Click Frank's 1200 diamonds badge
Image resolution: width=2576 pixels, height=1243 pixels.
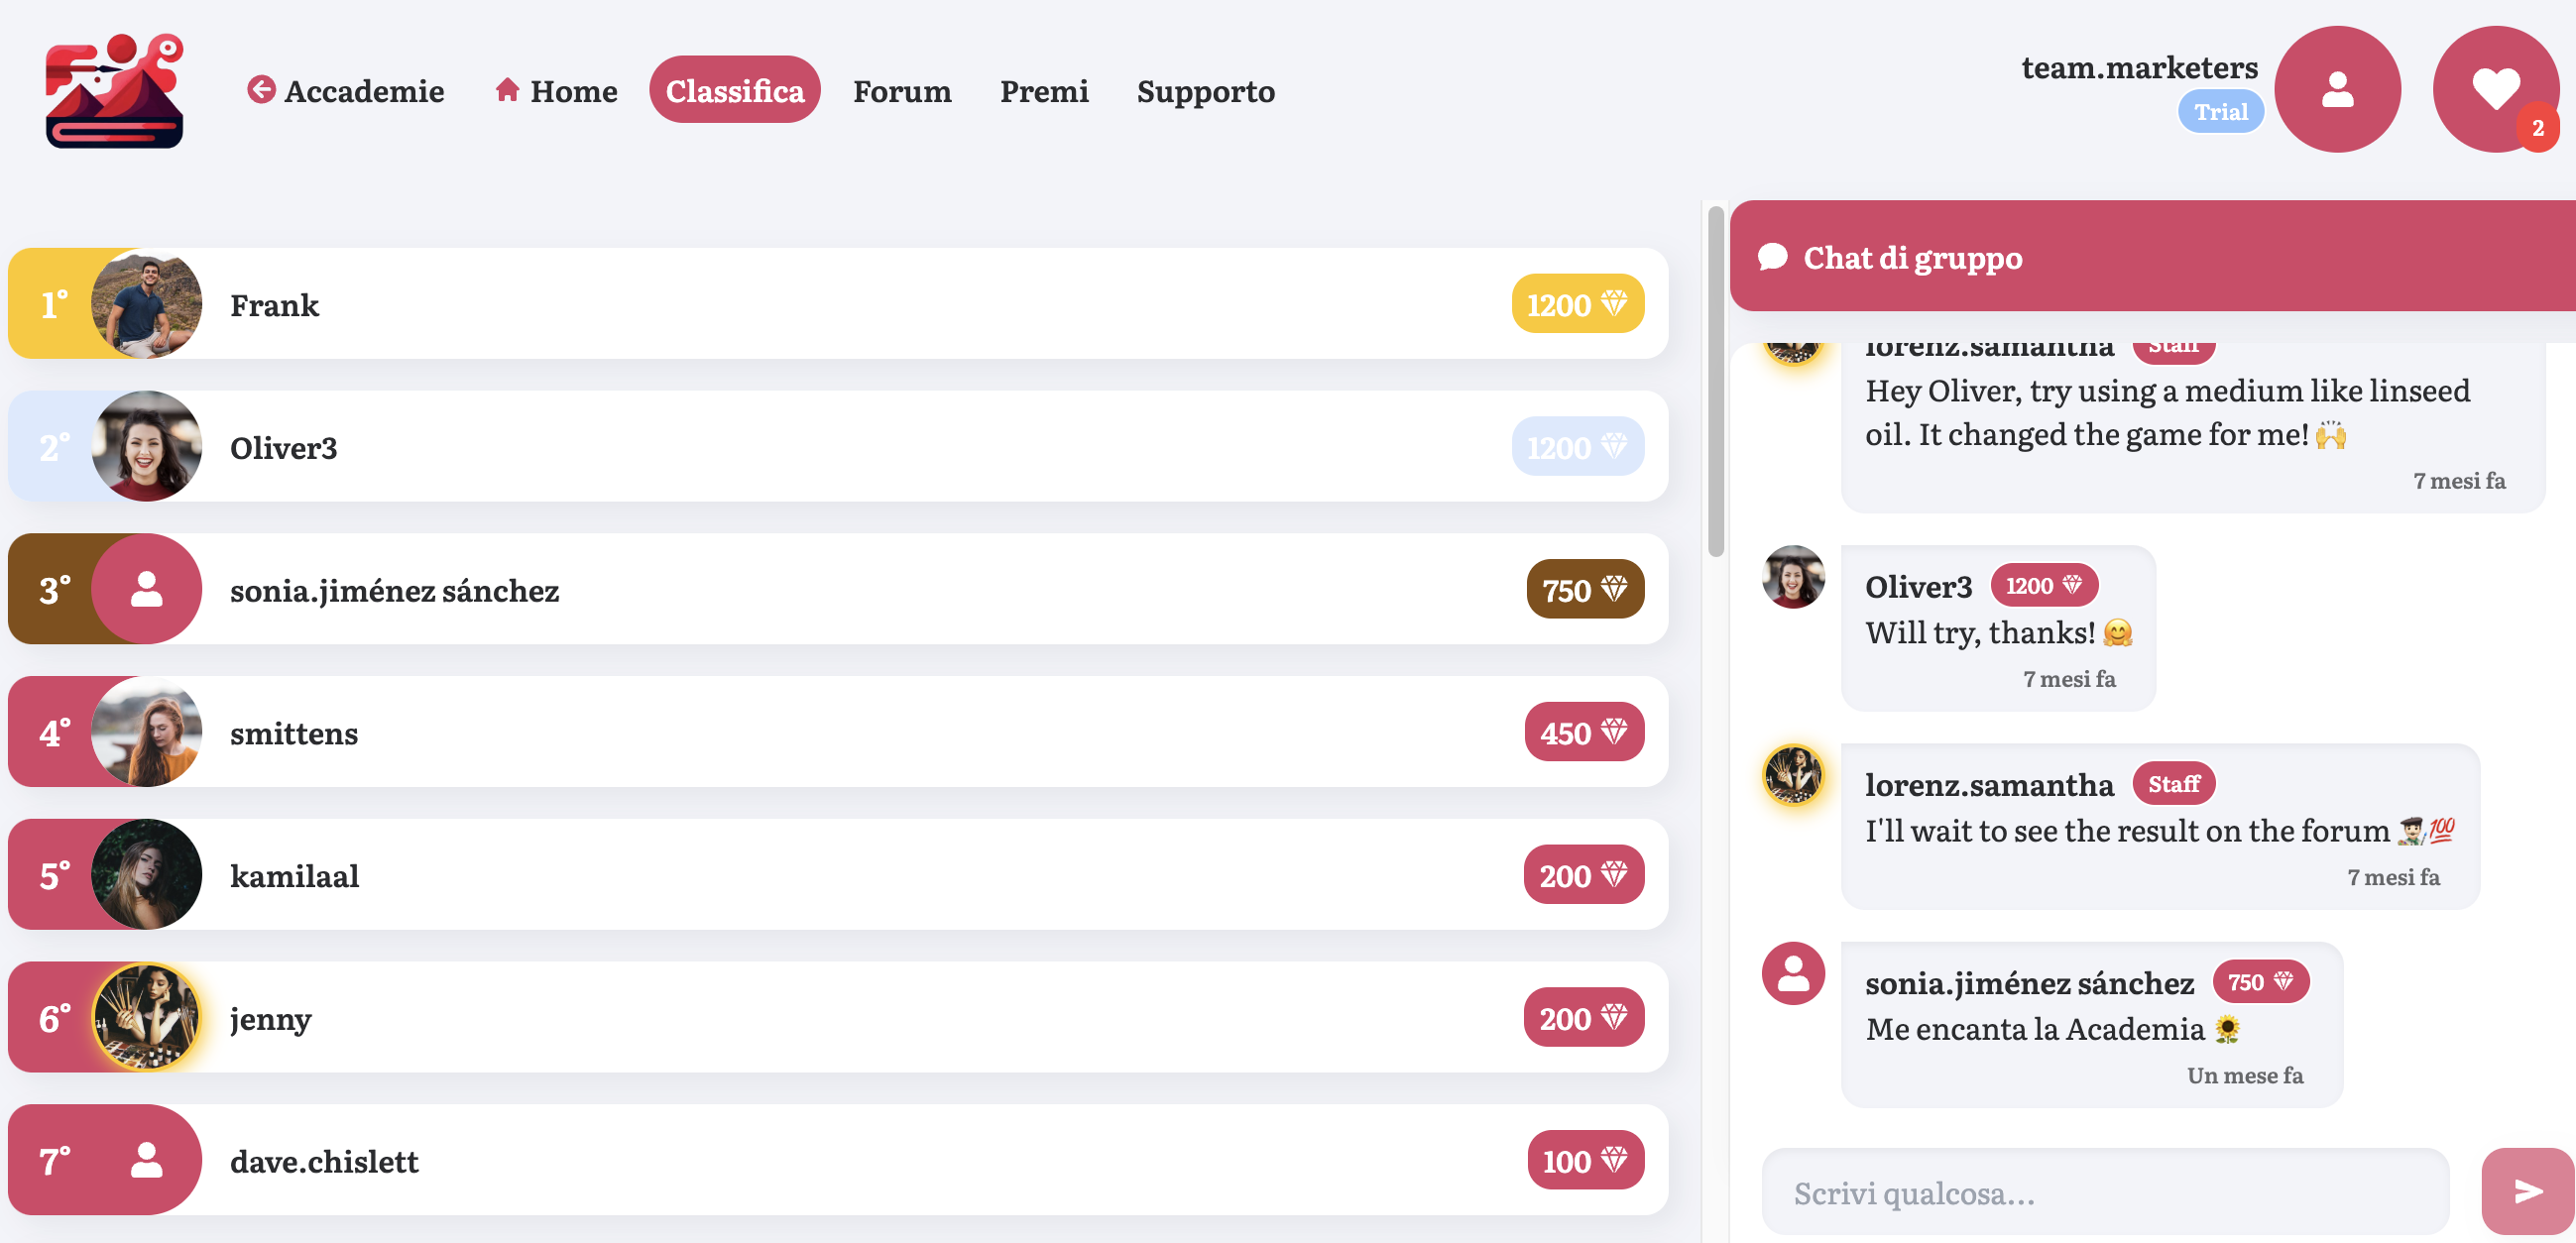pos(1577,304)
